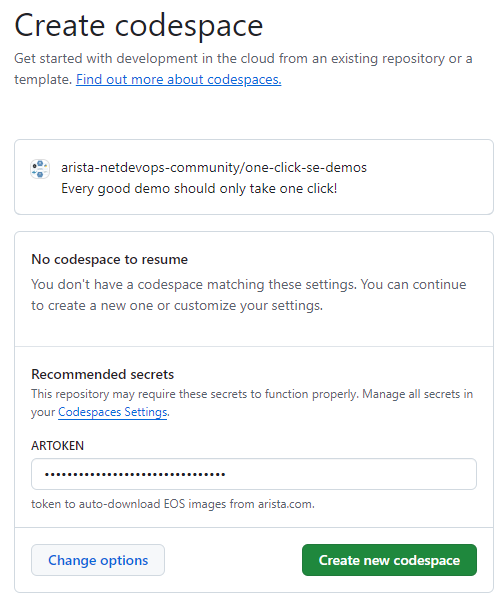502x601 pixels.
Task: Click the arista-netdevops-community repository avatar icon
Action: tap(40, 169)
